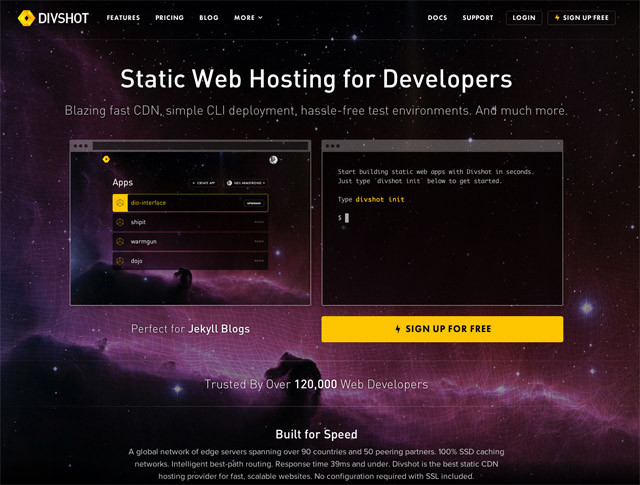Click the Login button
640x485 pixels.
[x=524, y=18]
